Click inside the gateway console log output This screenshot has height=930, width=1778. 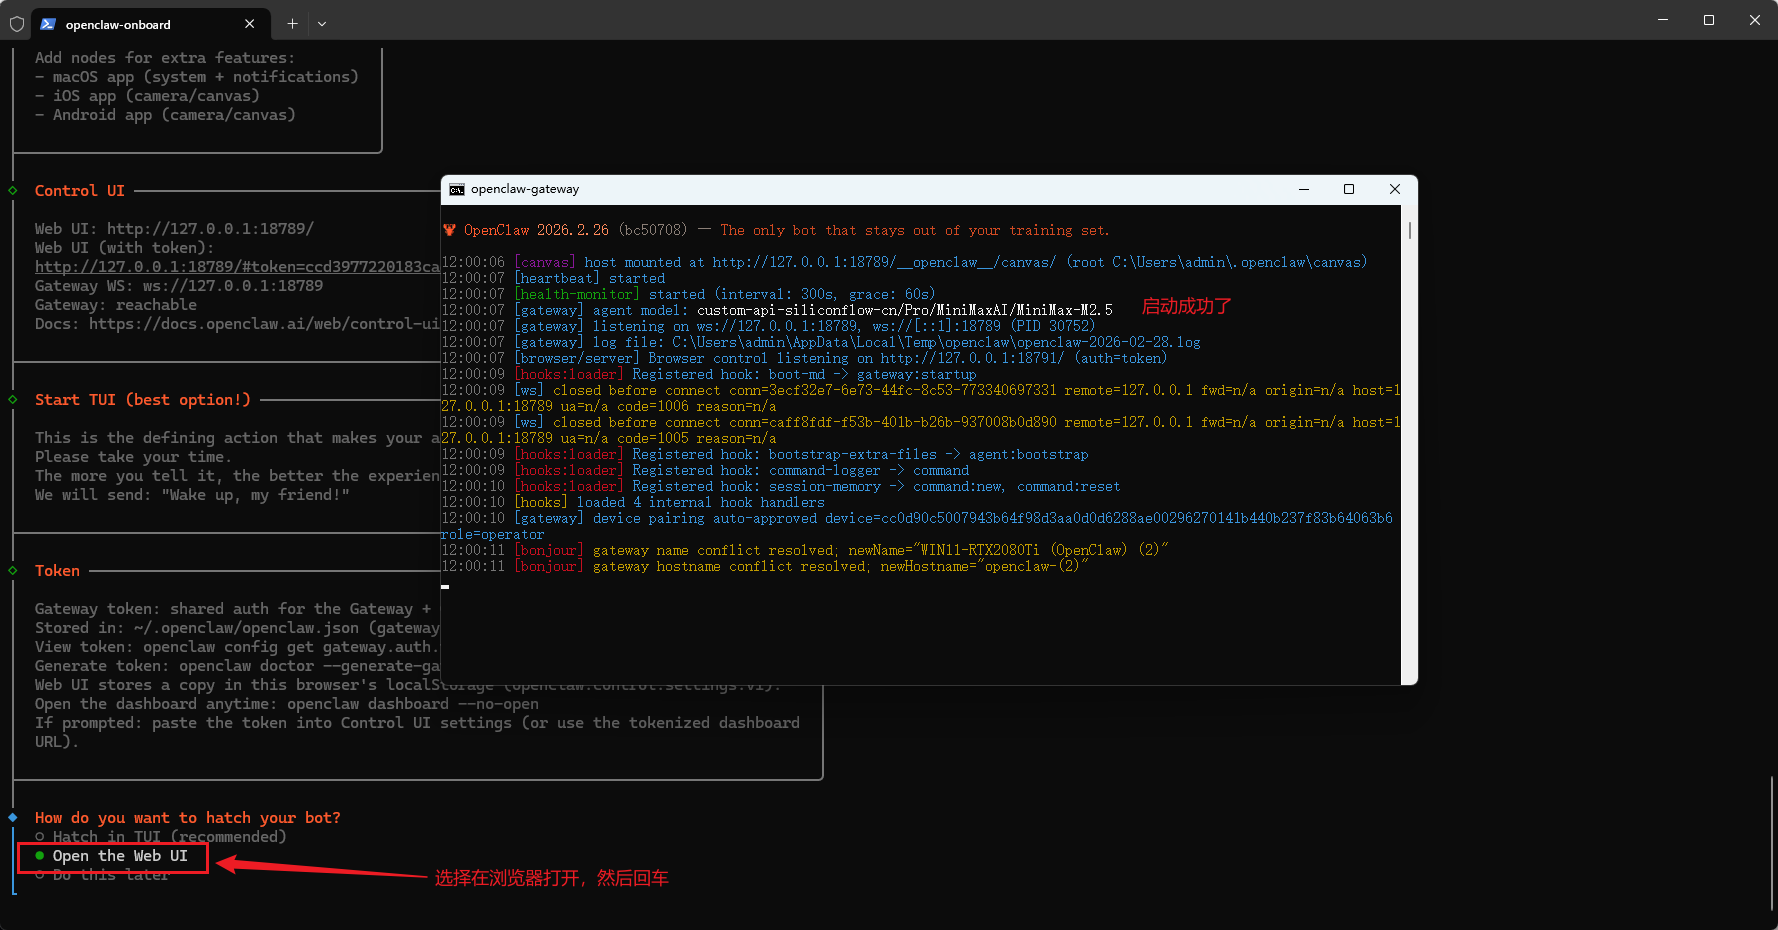[x=900, y=450]
